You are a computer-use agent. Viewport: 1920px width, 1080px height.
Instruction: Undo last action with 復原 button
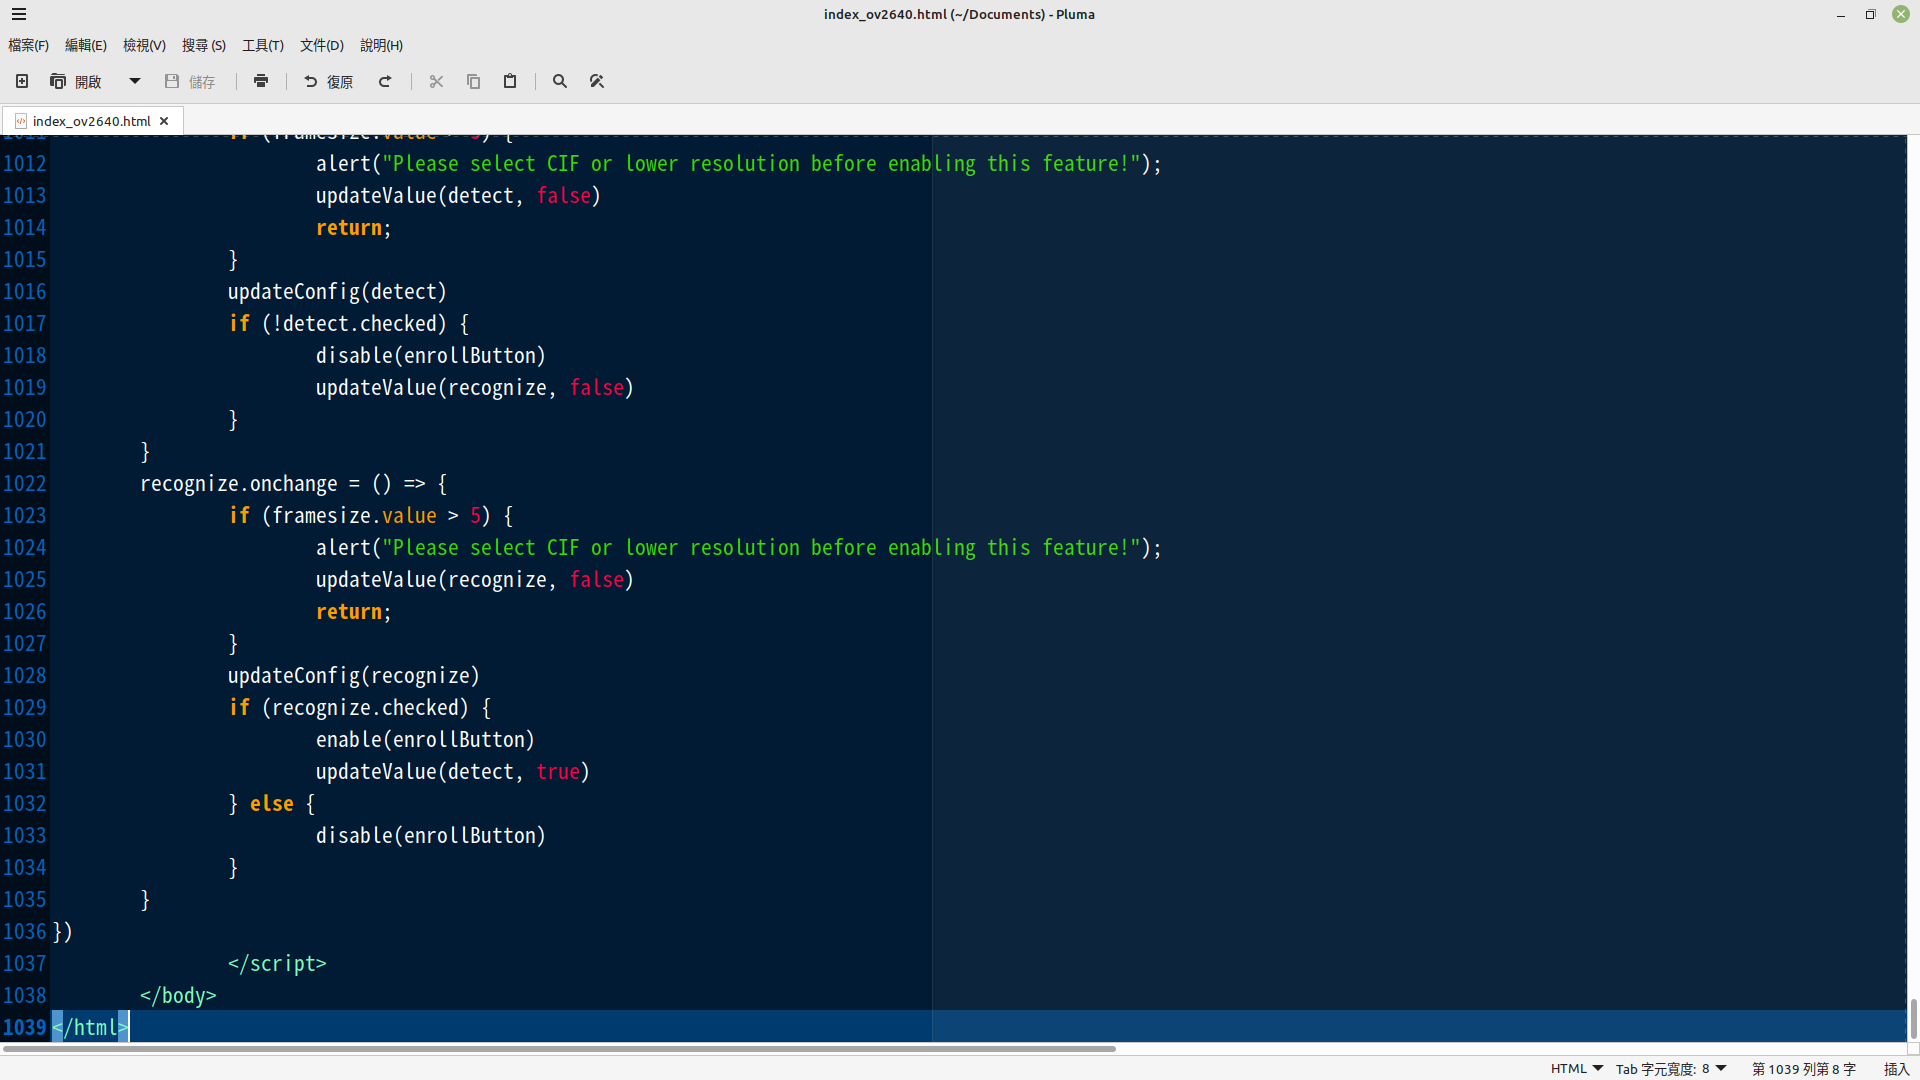(x=329, y=81)
